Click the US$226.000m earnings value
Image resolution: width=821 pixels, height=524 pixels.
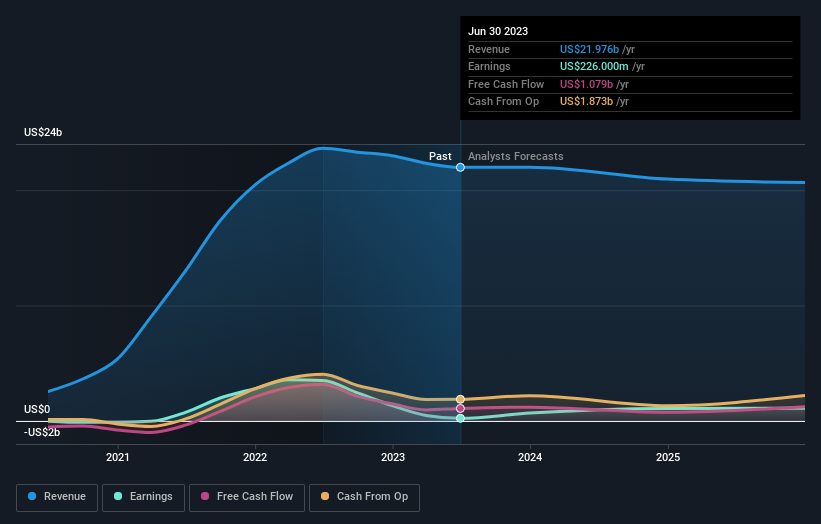coord(594,66)
